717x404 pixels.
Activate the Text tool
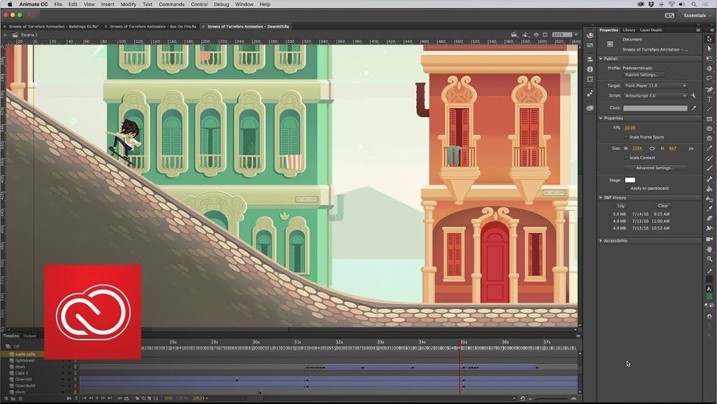coord(709,99)
